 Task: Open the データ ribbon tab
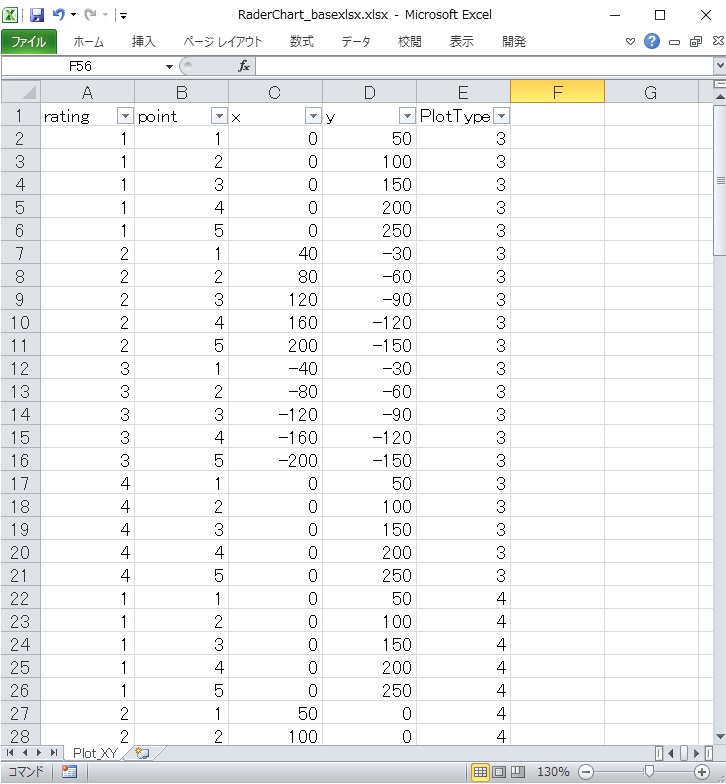coord(355,42)
